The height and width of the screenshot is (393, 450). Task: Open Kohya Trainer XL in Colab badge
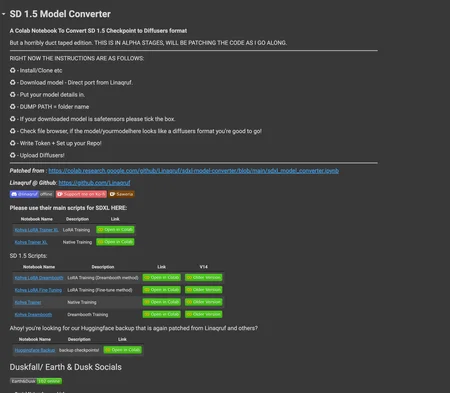[115, 242]
